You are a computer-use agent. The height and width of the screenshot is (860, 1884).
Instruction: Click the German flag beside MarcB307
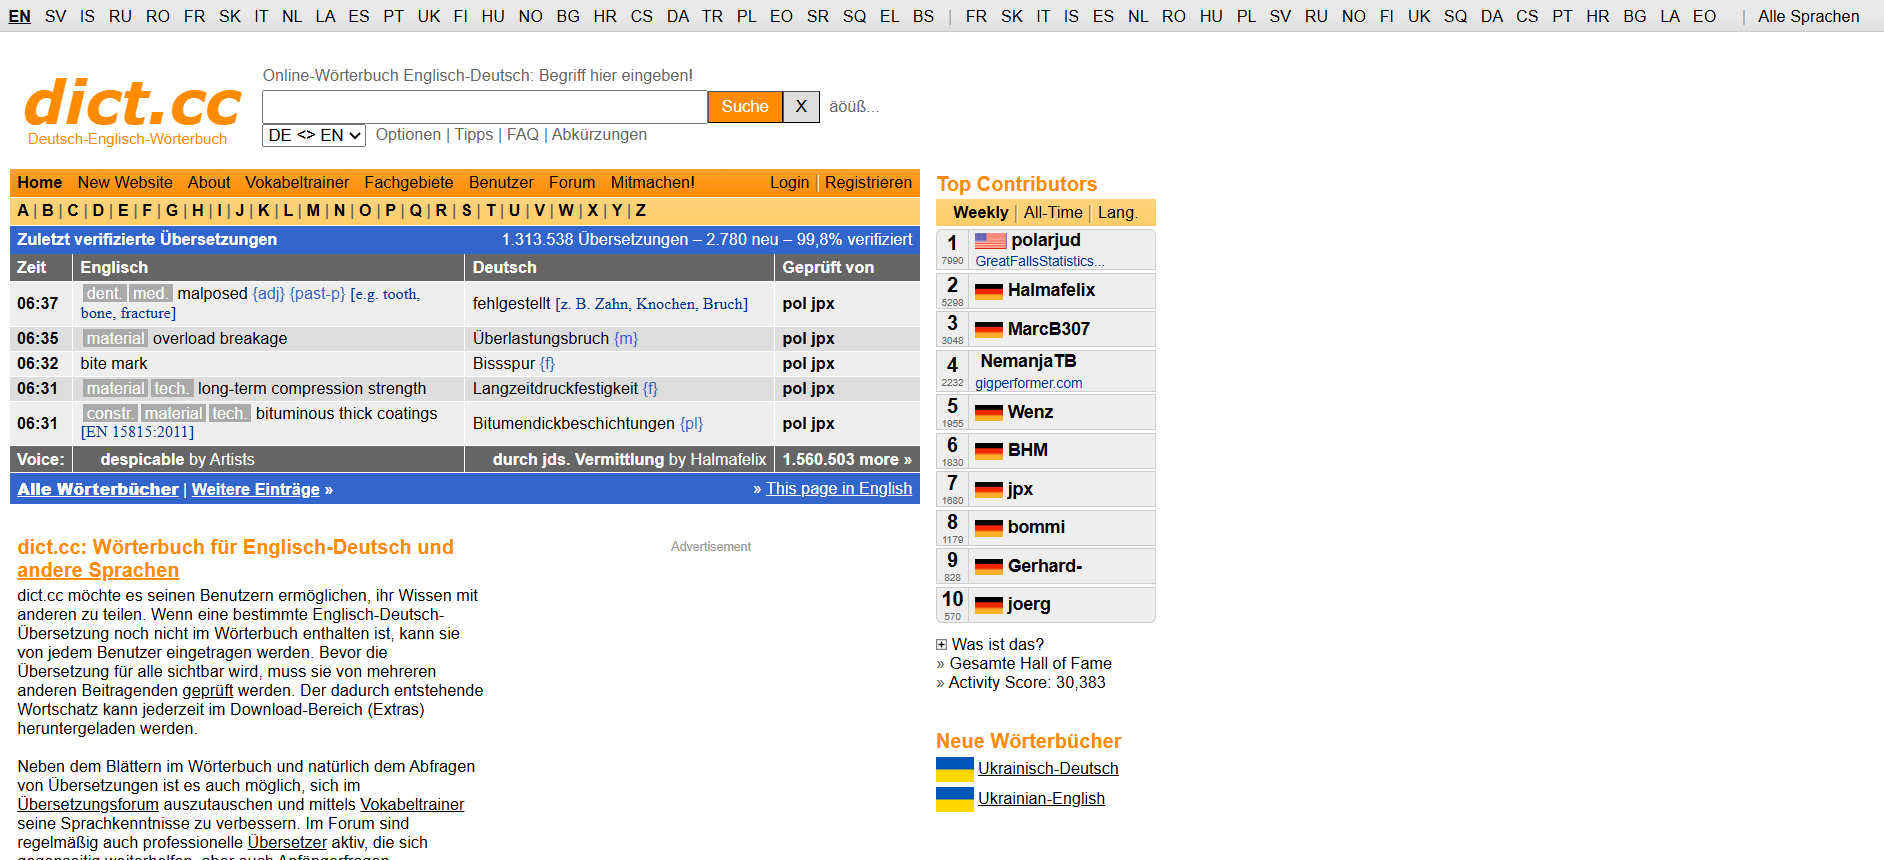click(x=989, y=330)
